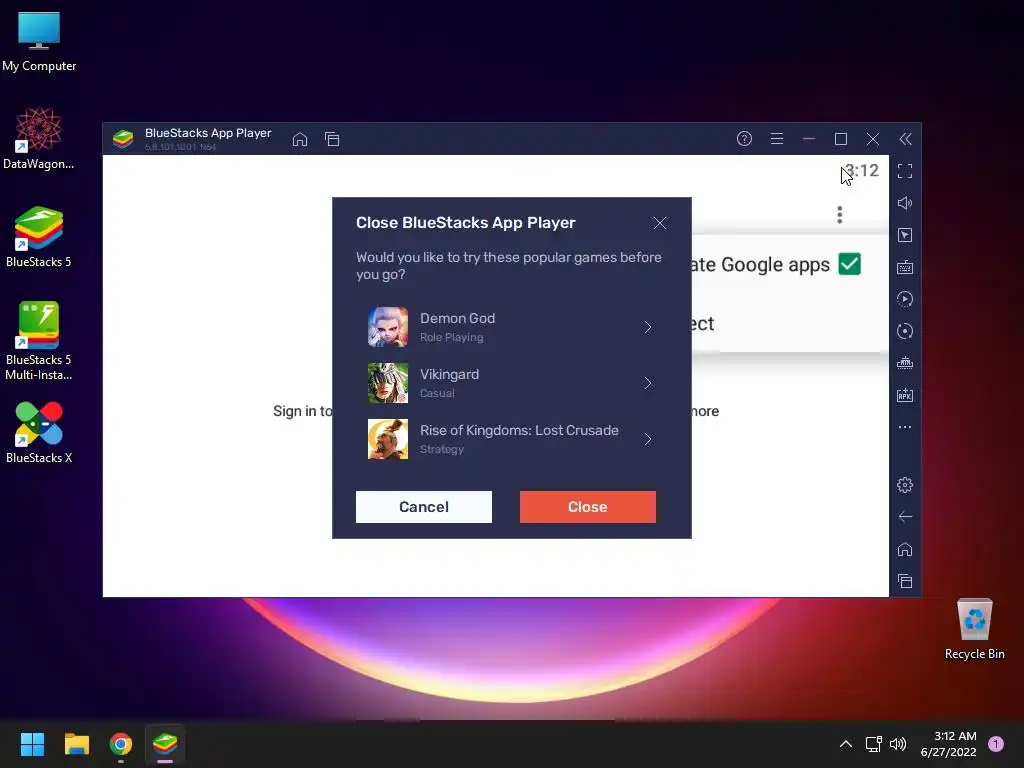Open the Demon God arrow chevron

648,327
